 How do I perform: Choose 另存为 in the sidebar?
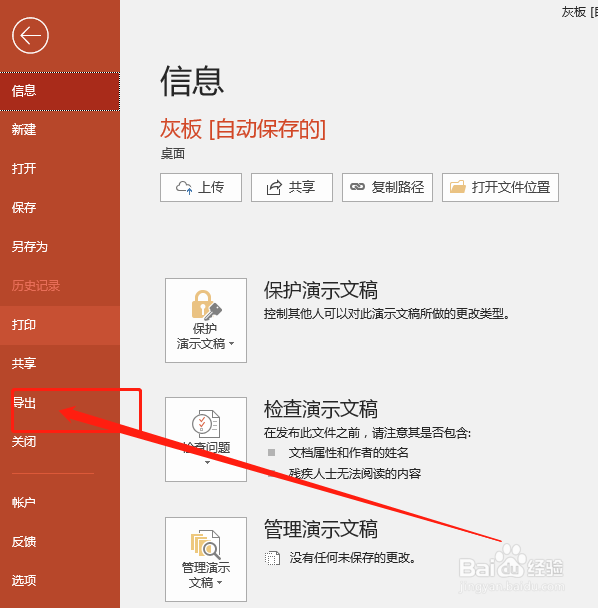[x=60, y=247]
